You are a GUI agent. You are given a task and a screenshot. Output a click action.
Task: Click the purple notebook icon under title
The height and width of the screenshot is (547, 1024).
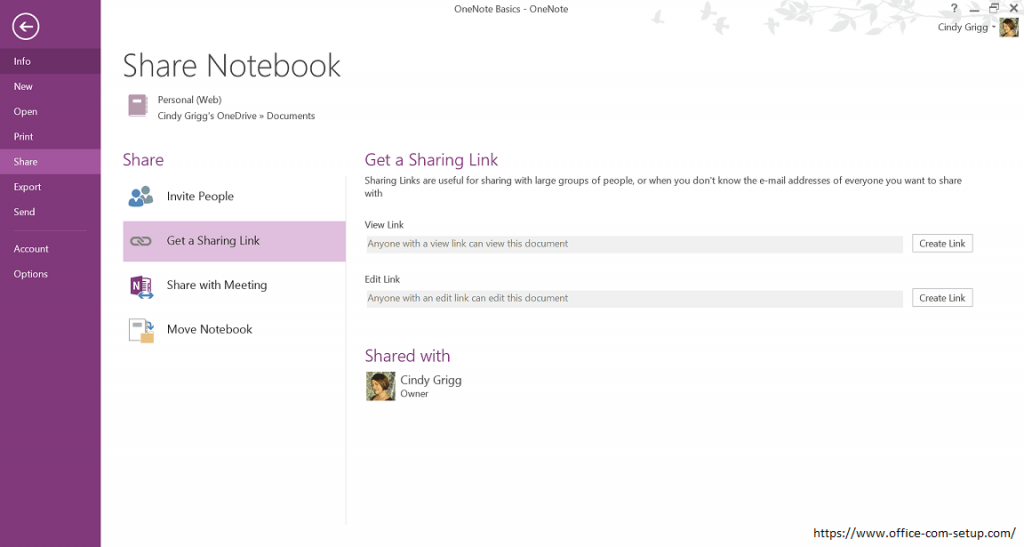pyautogui.click(x=138, y=106)
